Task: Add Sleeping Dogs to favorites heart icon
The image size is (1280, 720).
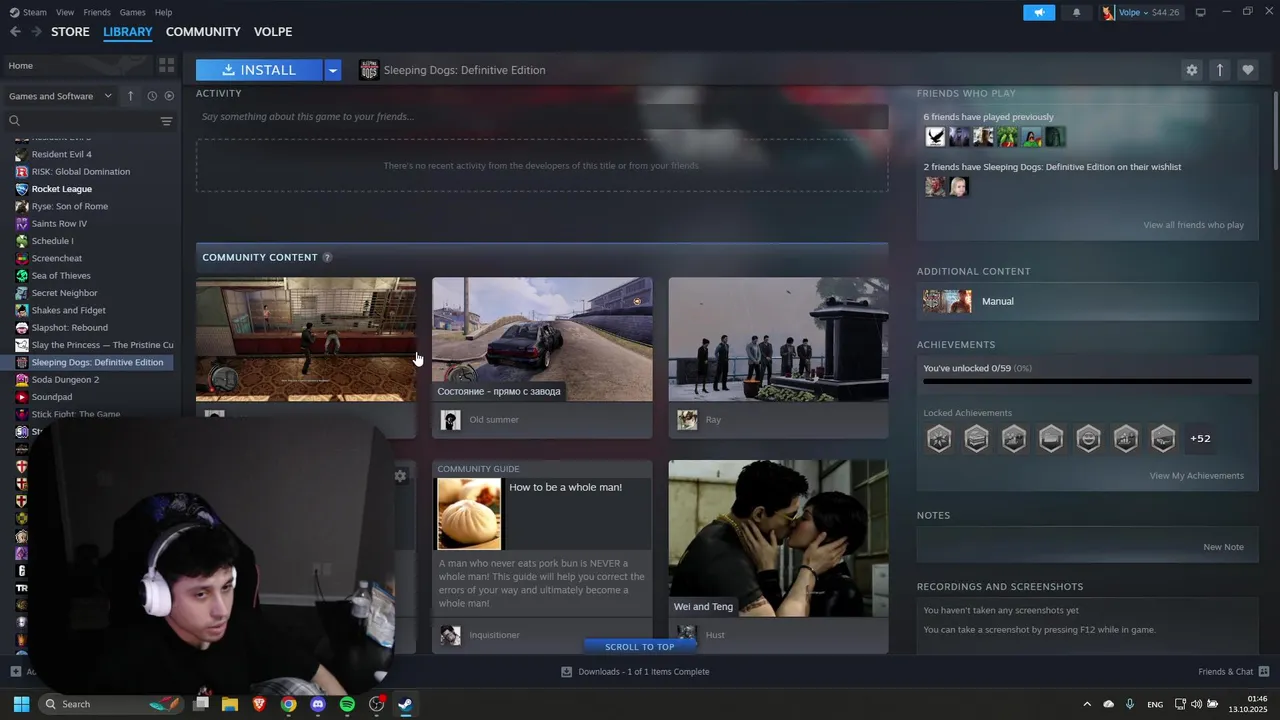Action: coord(1247,70)
